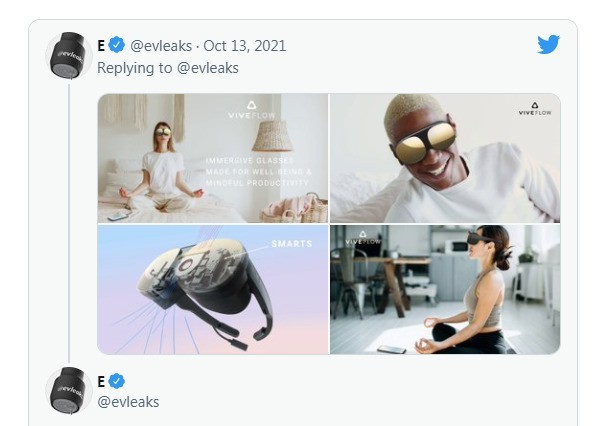This screenshot has height=426, width=593.
Task: Click the VIVE FLOW logo in the second image
Action: (535, 109)
